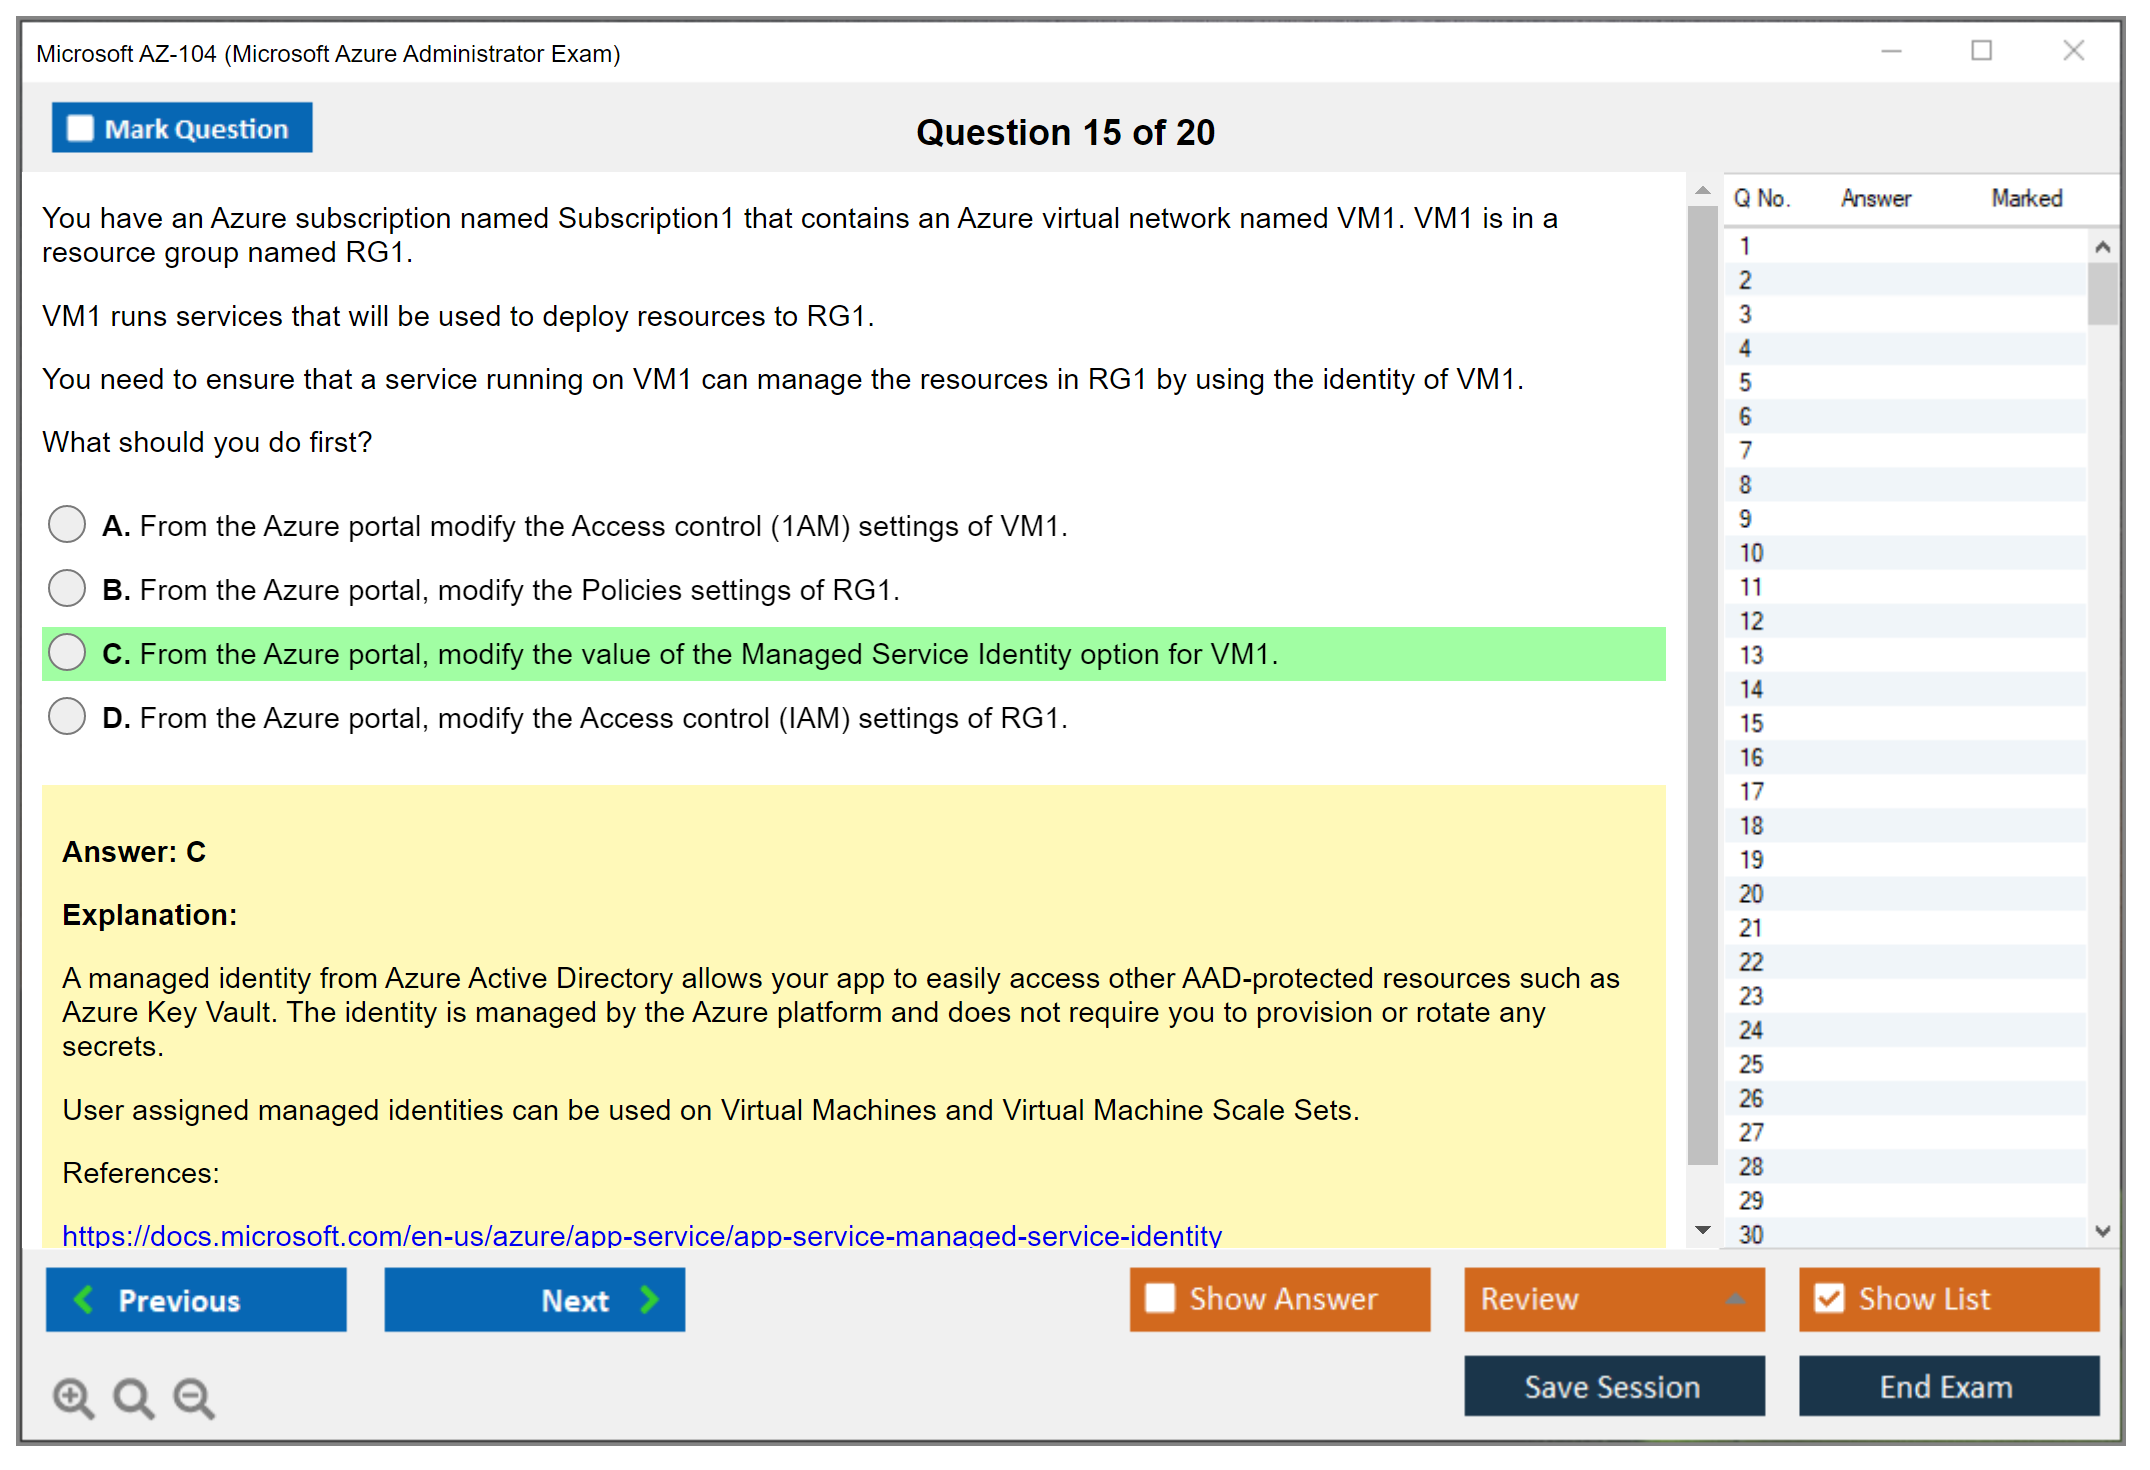Image resolution: width=2150 pixels, height=1470 pixels.
Task: Open the Review dropdown menu
Action: coord(1735,1298)
